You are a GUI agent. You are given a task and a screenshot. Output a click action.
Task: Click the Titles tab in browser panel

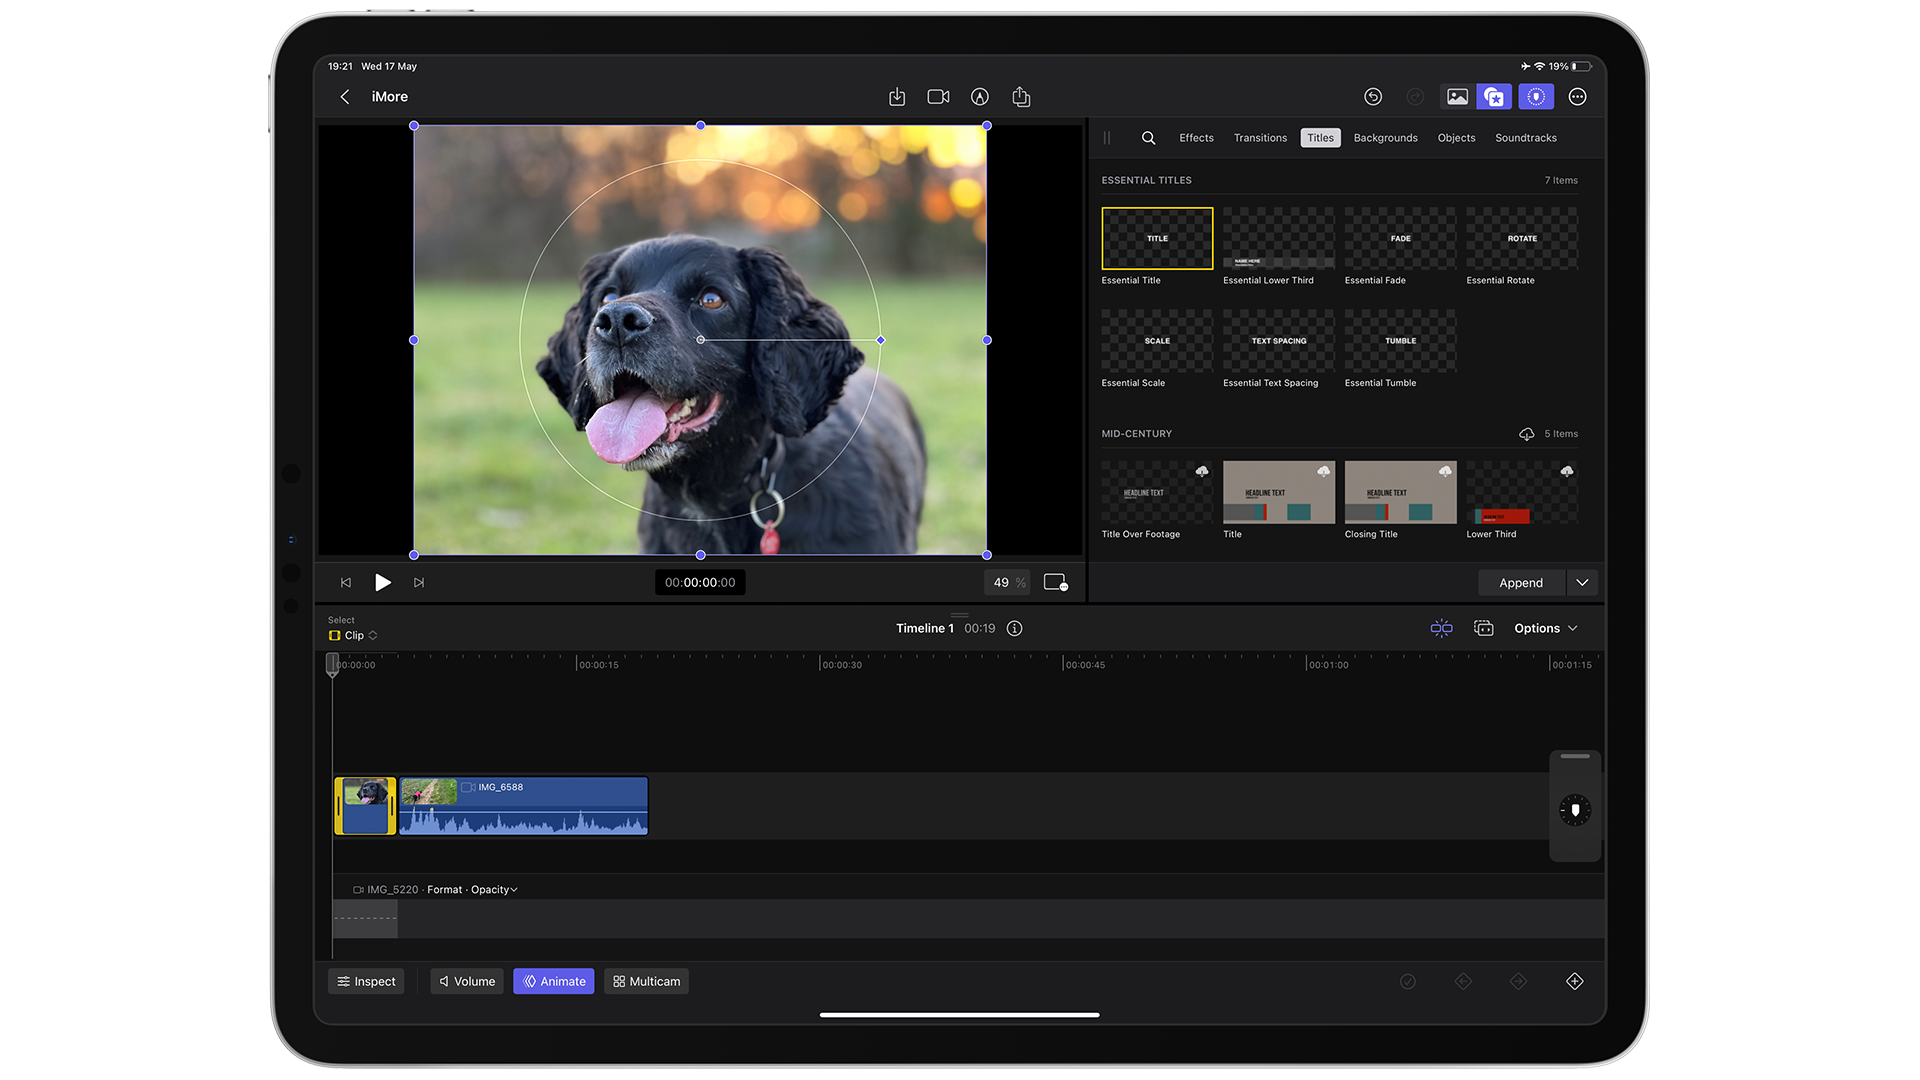1319,137
